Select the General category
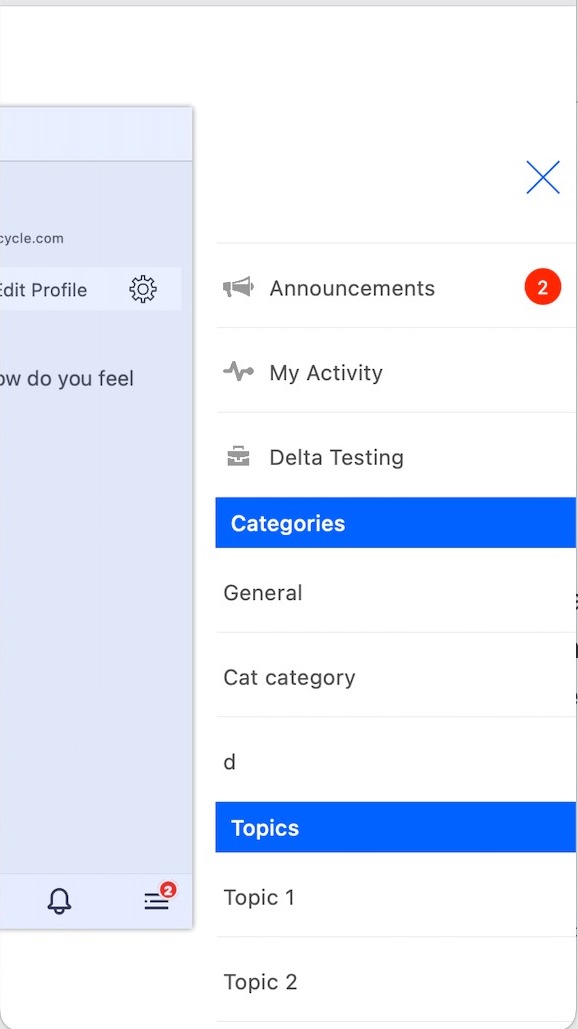The height and width of the screenshot is (1029, 578). pos(396,593)
